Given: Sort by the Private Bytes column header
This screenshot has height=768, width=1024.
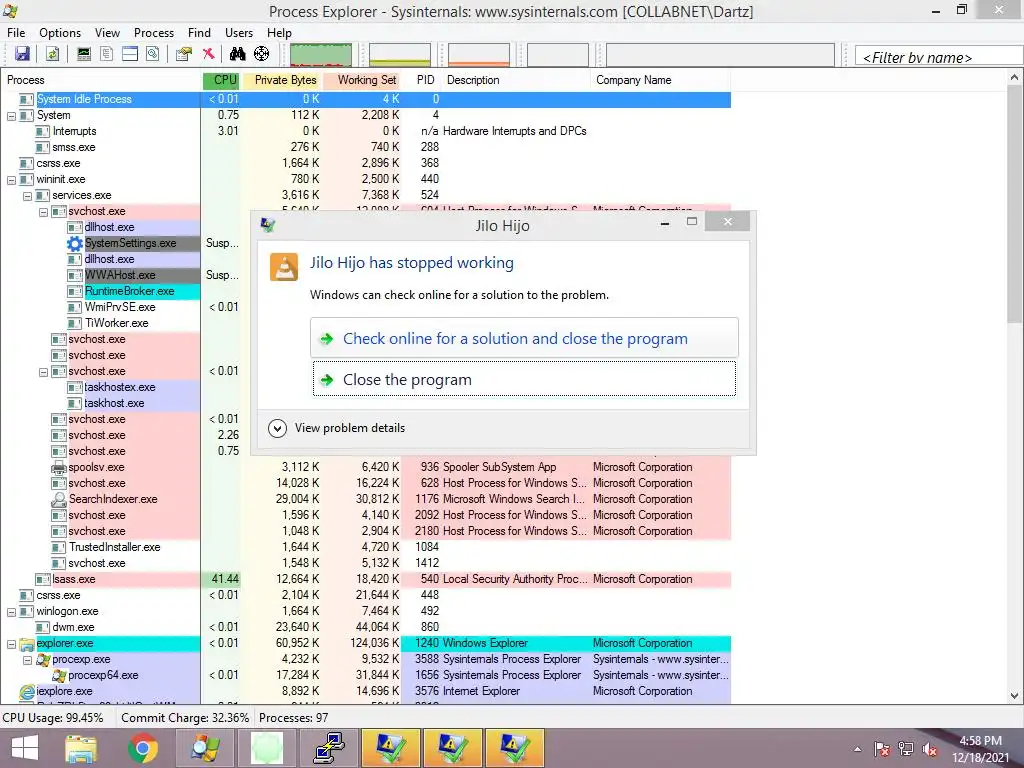Looking at the screenshot, I should pyautogui.click(x=281, y=80).
